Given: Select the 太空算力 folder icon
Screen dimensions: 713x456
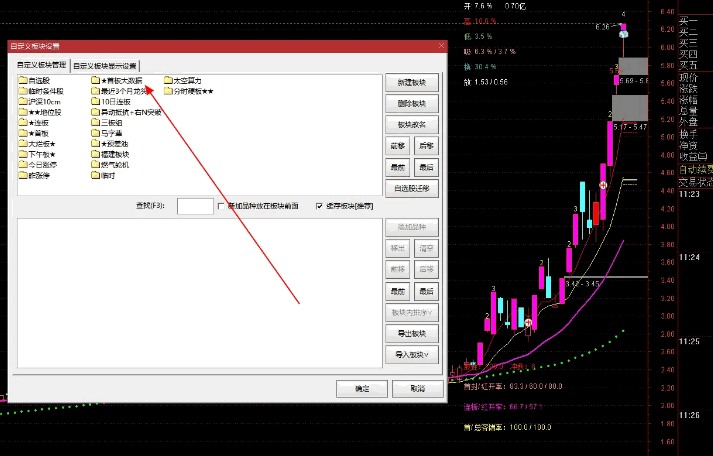Looking at the screenshot, I should point(168,80).
